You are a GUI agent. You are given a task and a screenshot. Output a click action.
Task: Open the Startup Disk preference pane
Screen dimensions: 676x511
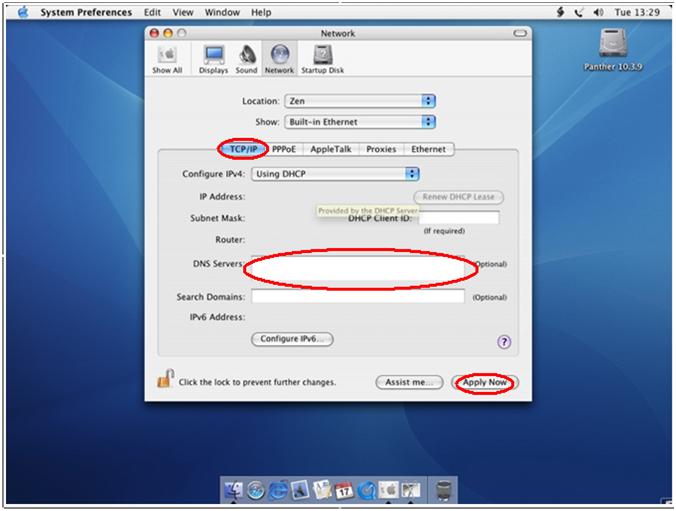(x=322, y=58)
